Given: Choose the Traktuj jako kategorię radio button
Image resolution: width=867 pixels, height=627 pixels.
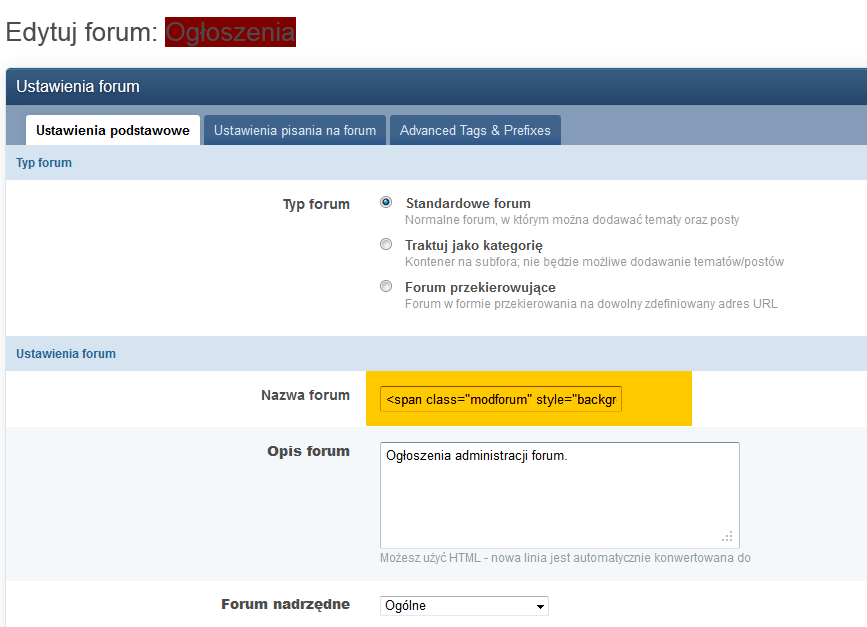Looking at the screenshot, I should coord(386,244).
